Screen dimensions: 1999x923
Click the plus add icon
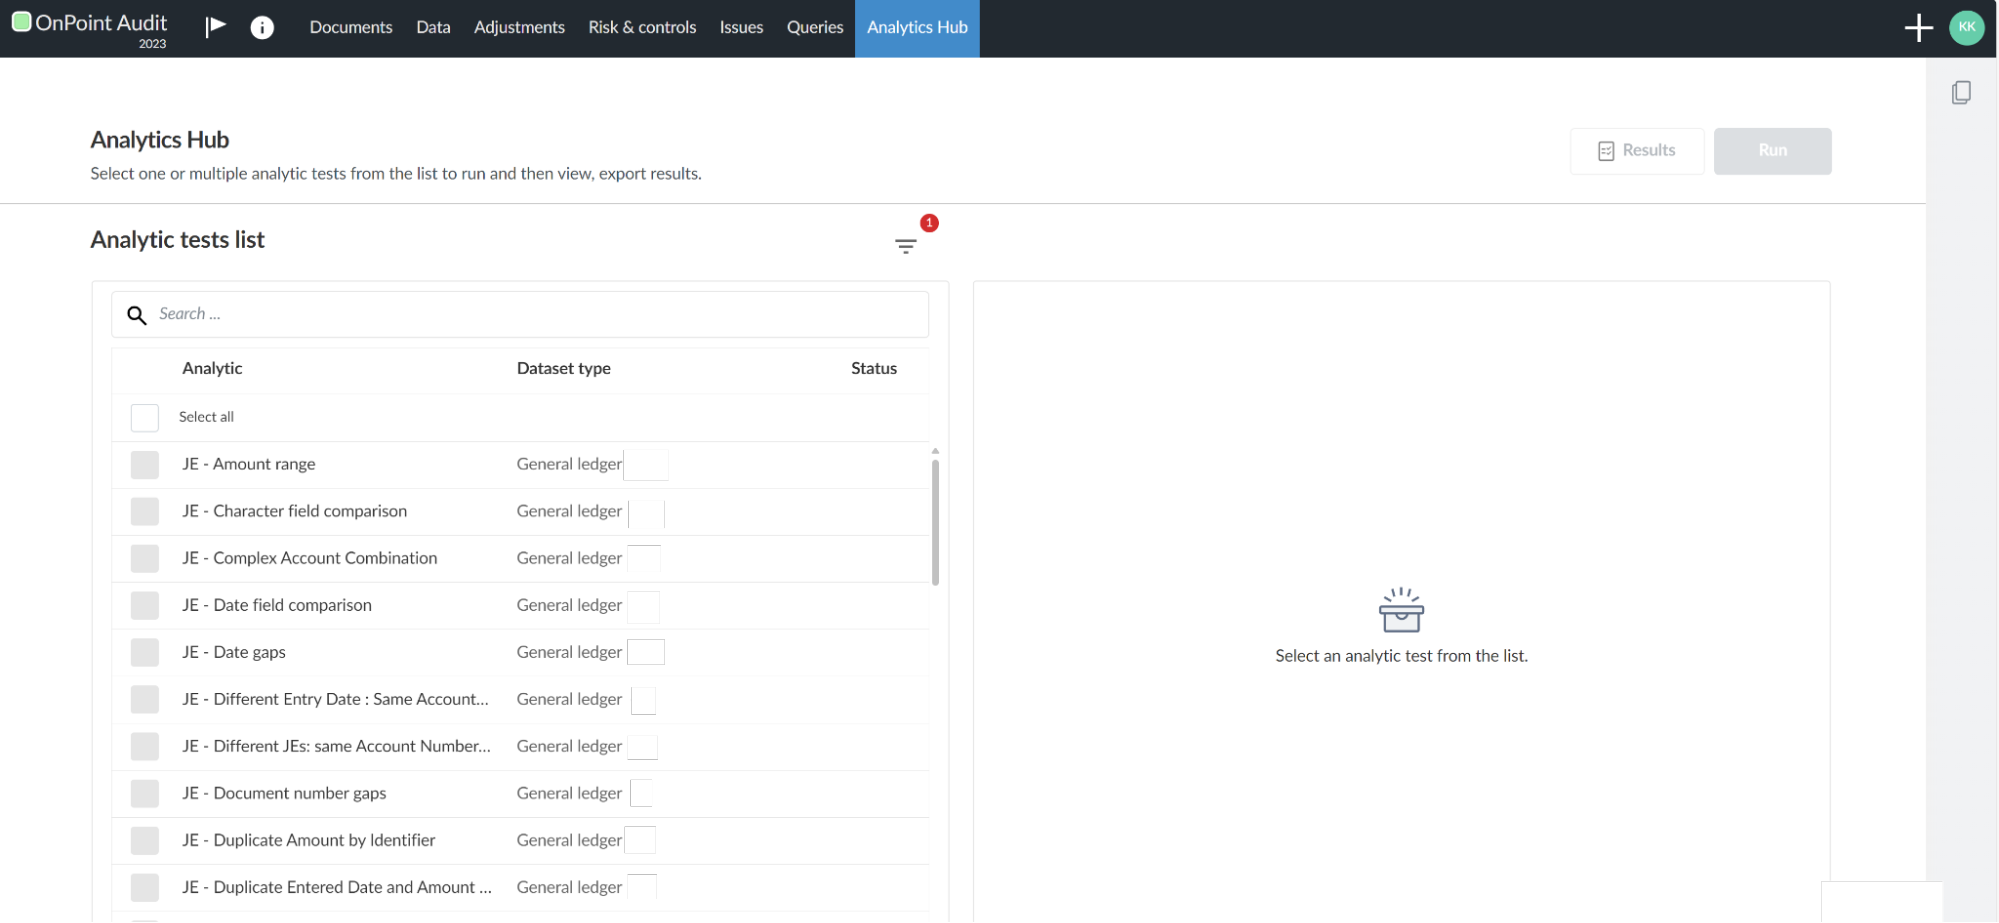[1918, 28]
